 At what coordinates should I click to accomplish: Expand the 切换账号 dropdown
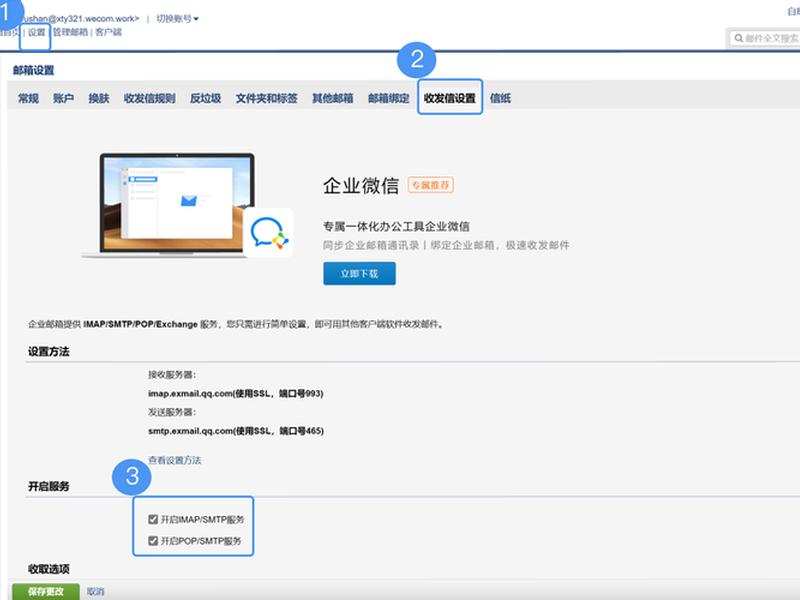[x=177, y=18]
